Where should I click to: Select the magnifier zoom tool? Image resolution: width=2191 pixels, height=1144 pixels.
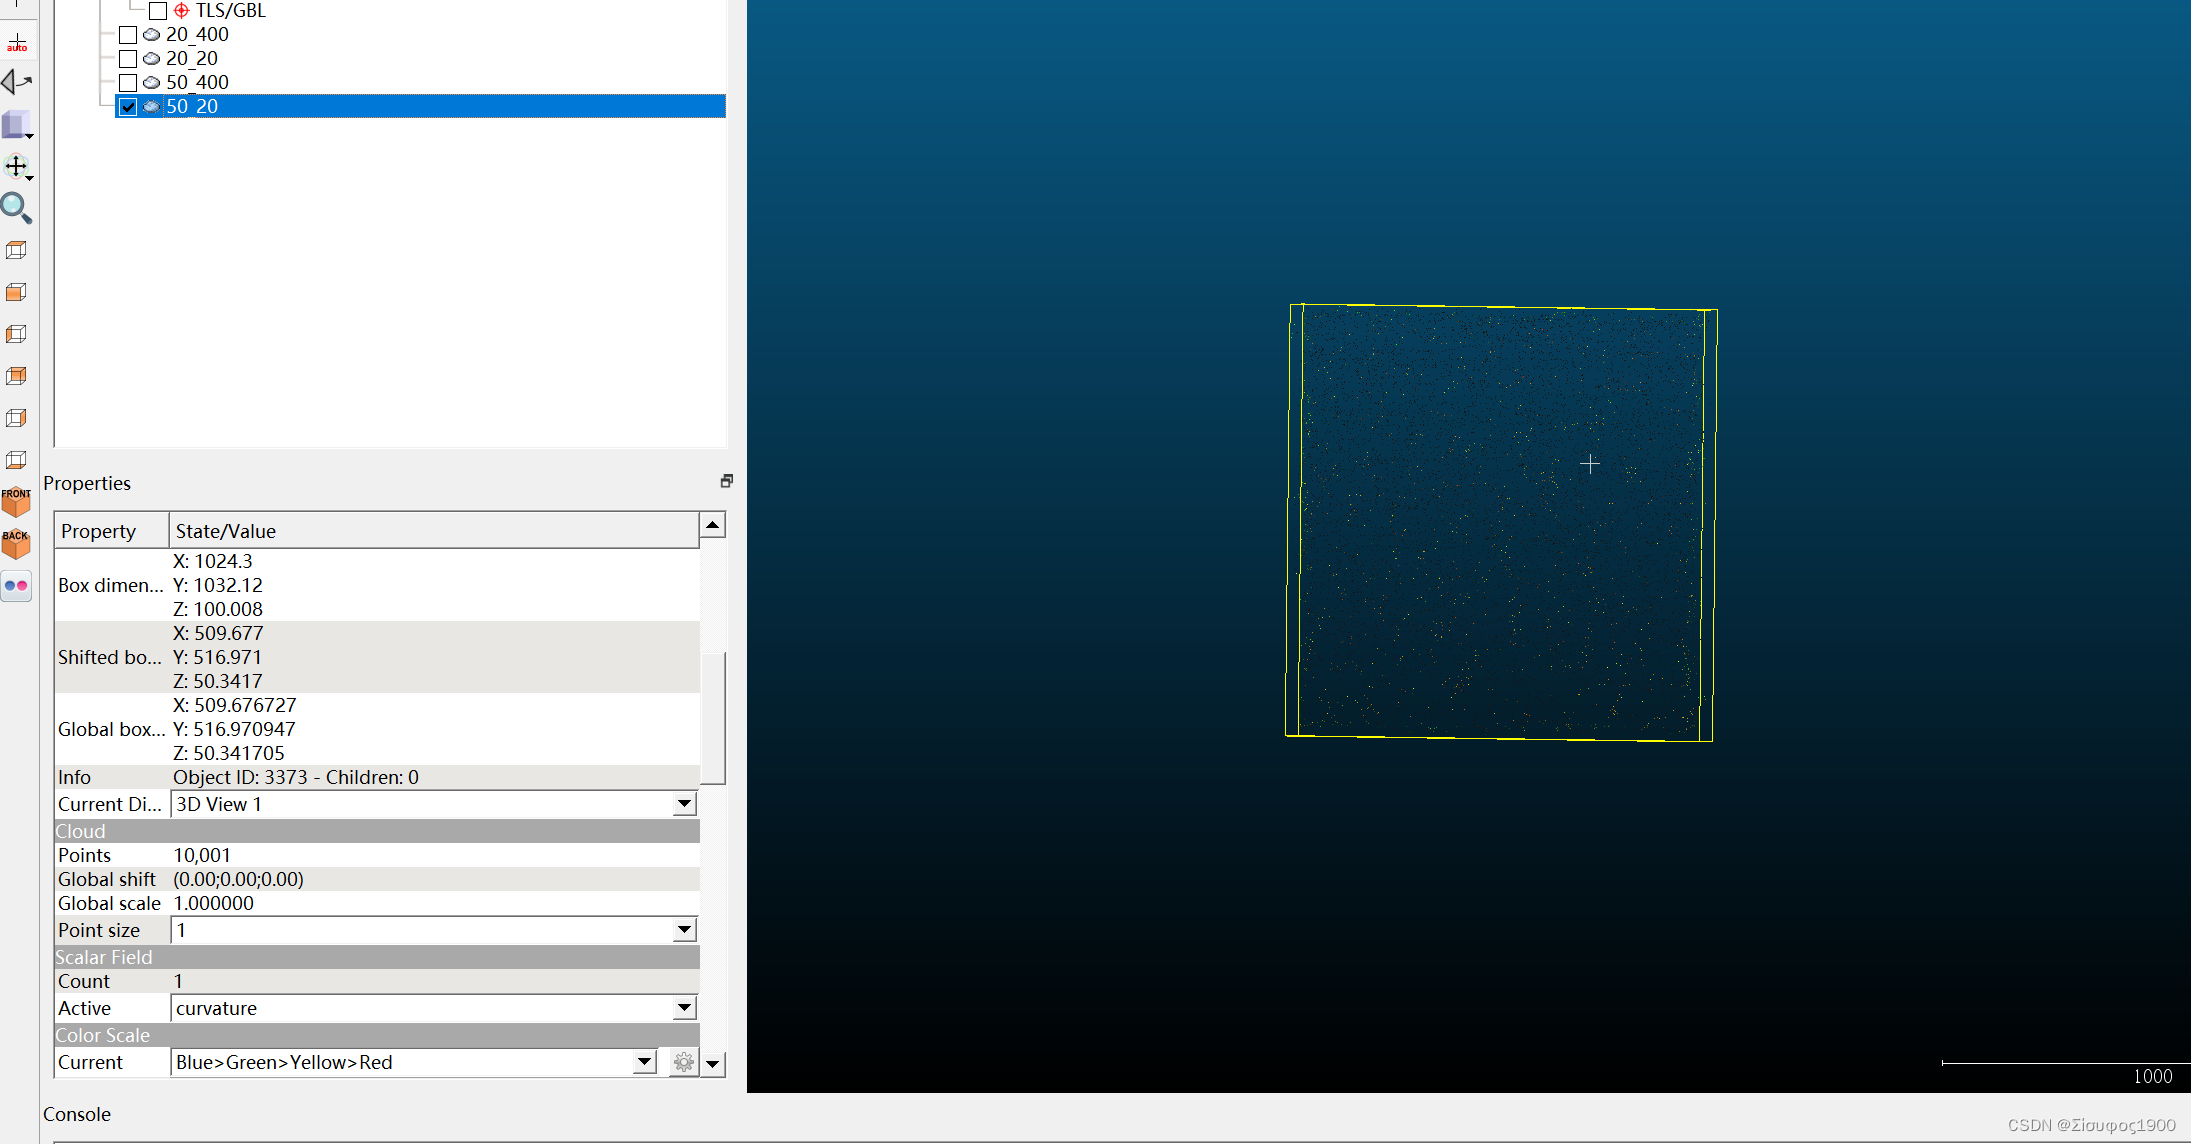(16, 208)
